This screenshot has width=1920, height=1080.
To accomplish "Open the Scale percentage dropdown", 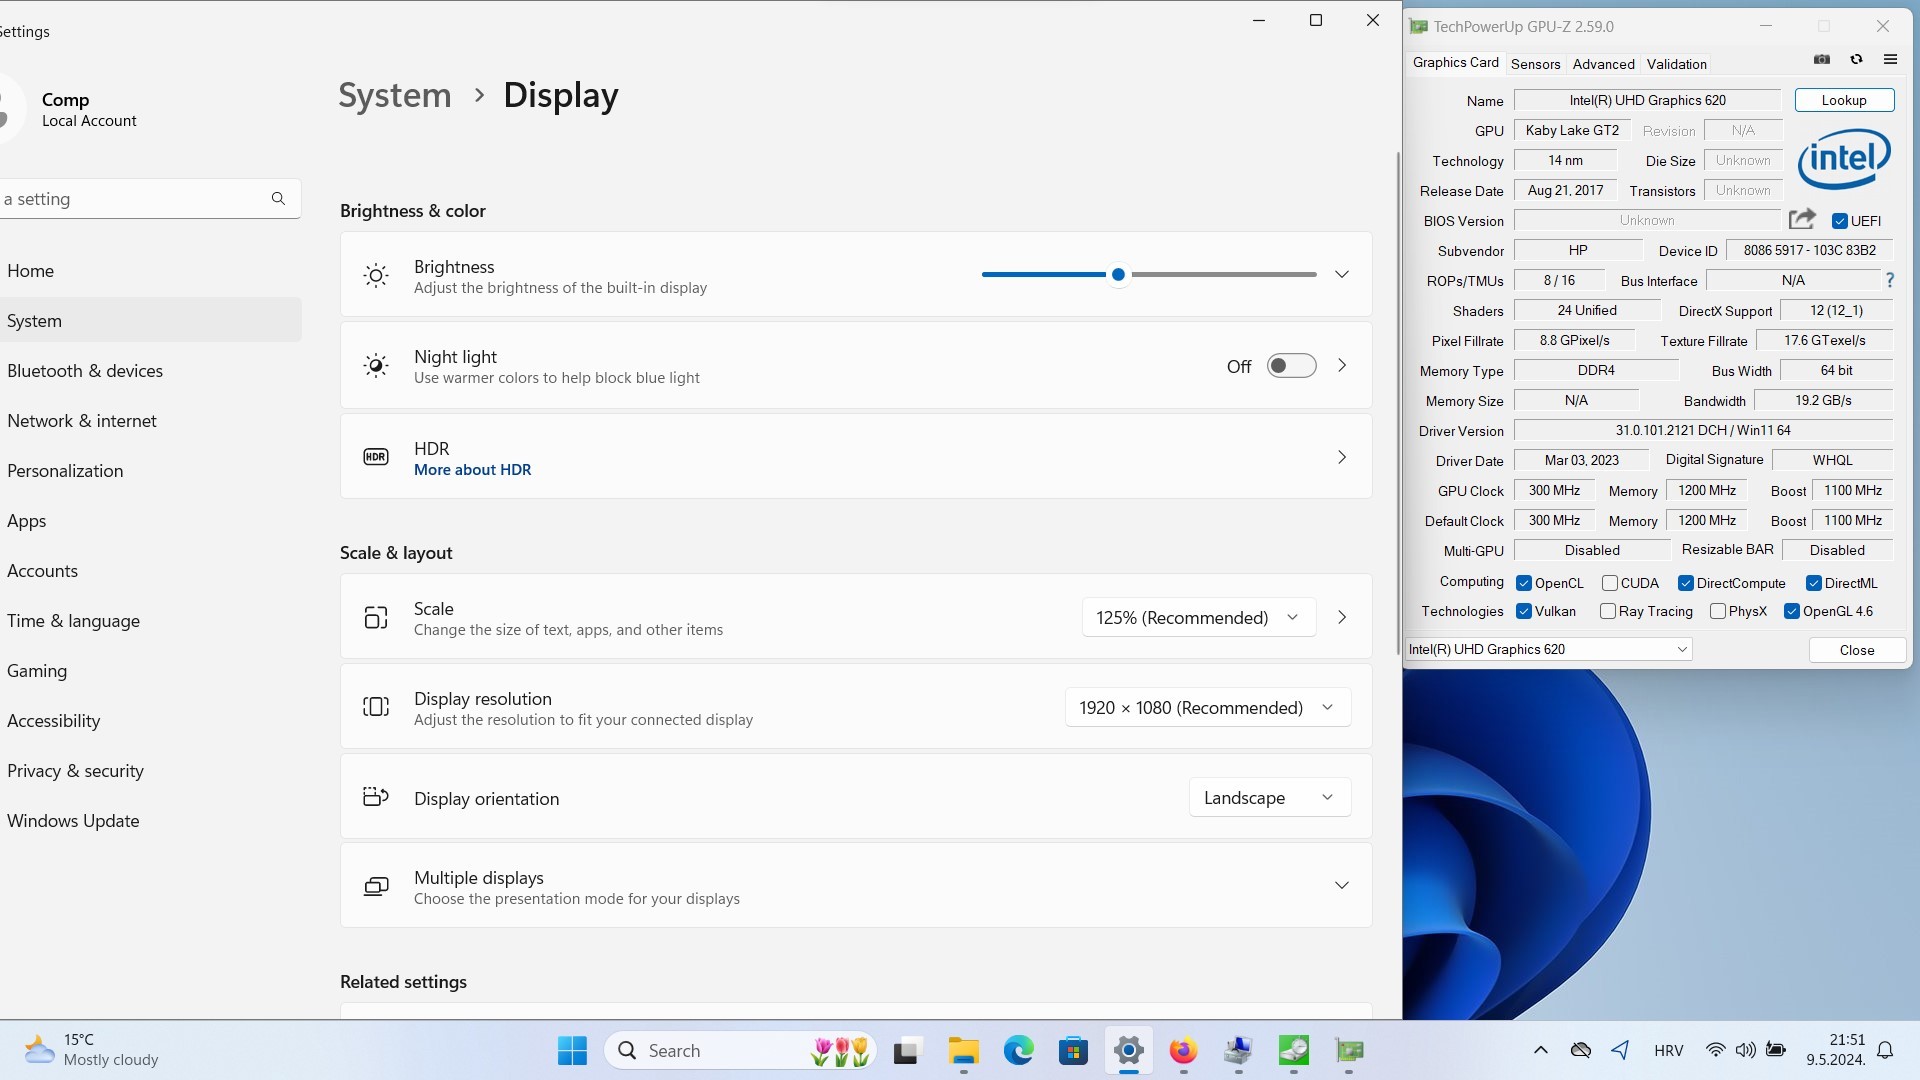I will pyautogui.click(x=1198, y=618).
